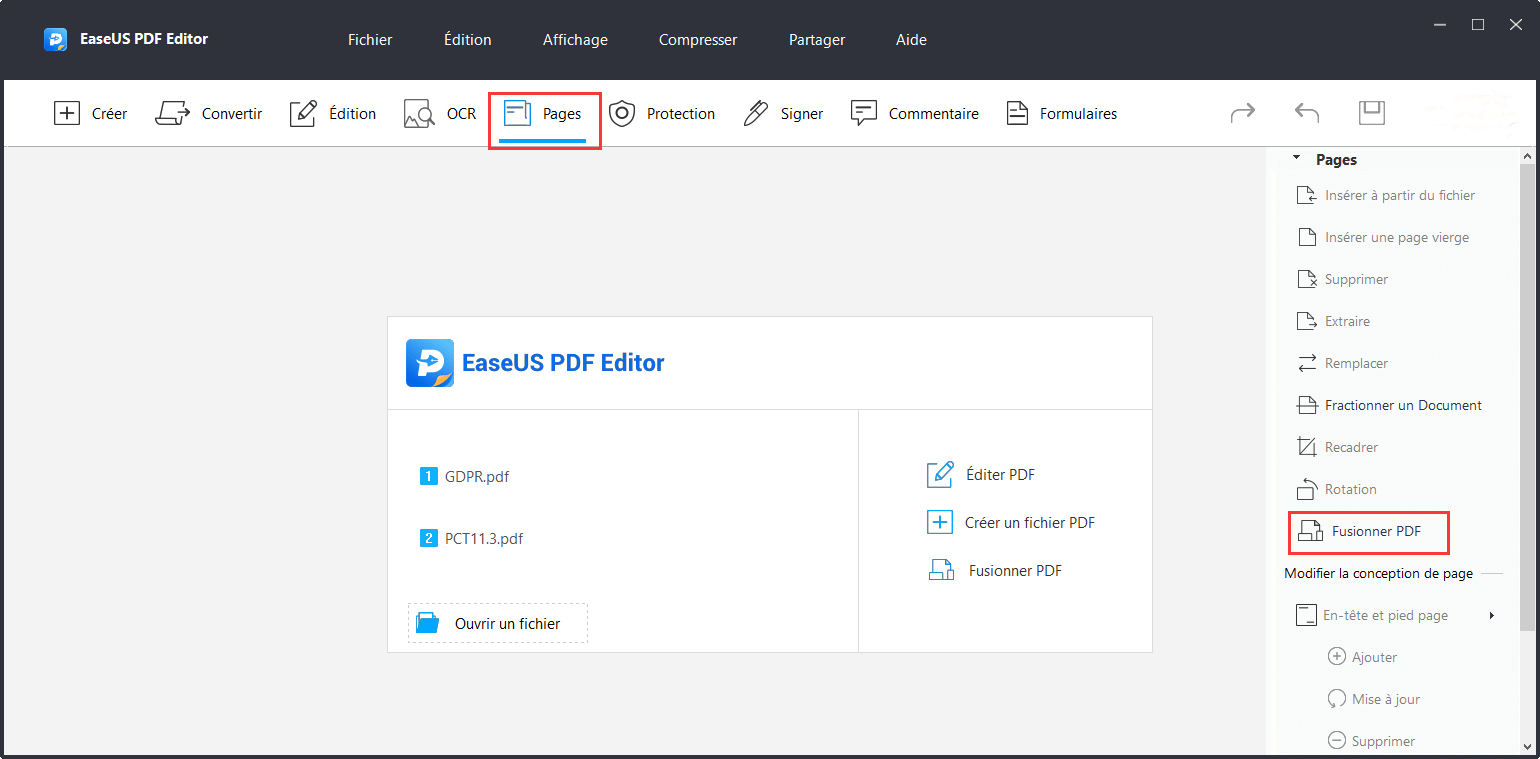Click the EaseUS PDF Editor title bar logo
This screenshot has width=1540, height=759.
55,40
